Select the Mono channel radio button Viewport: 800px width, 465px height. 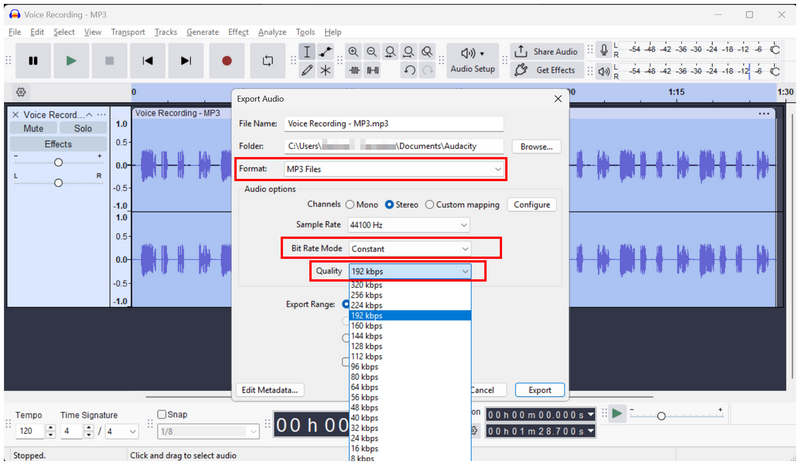click(x=349, y=205)
